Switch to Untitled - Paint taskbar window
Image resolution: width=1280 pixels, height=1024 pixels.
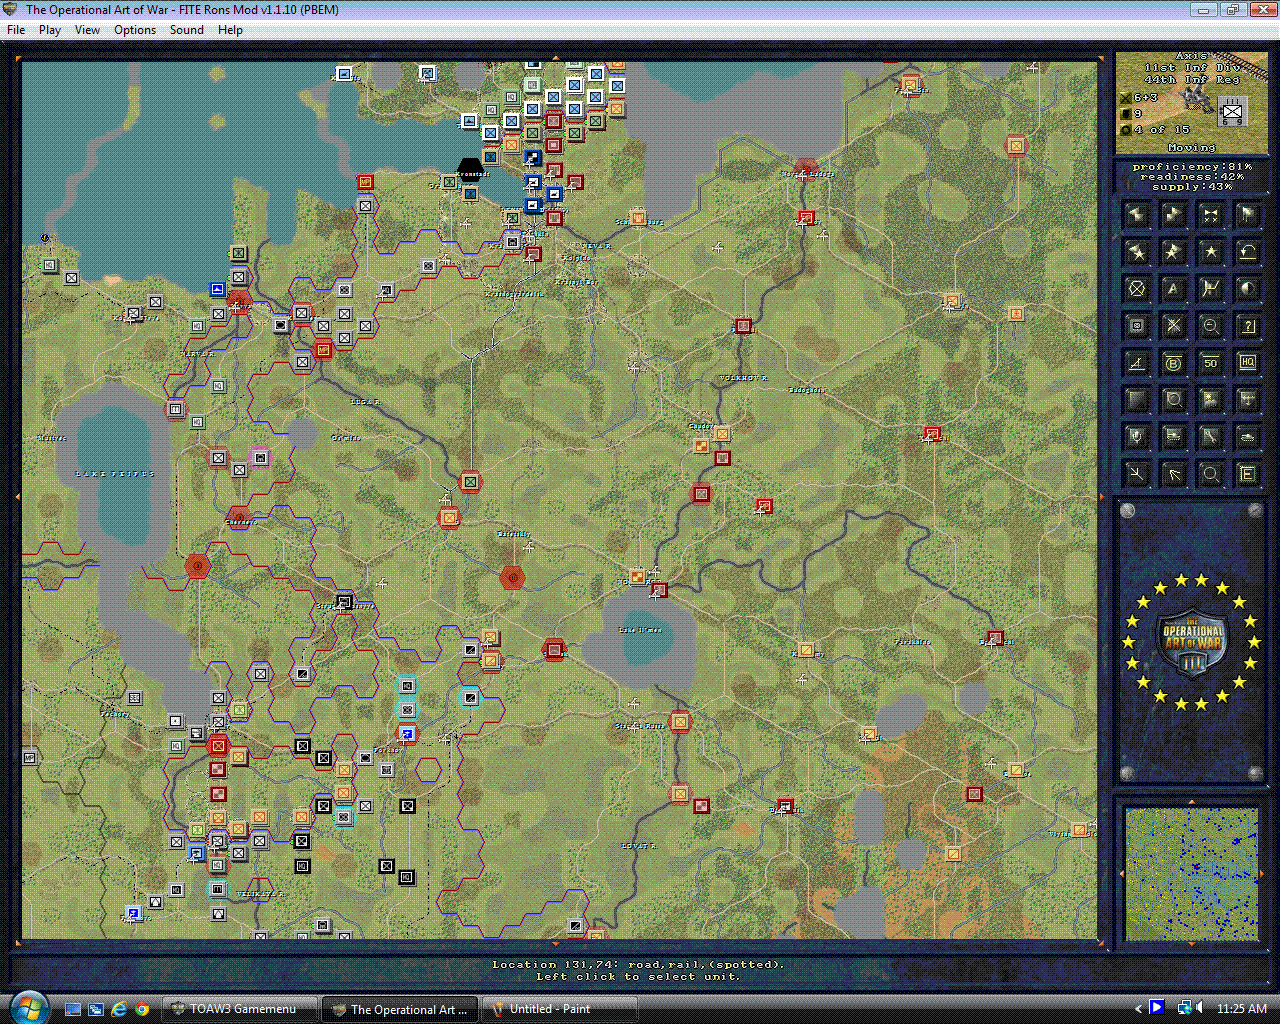(x=560, y=1009)
